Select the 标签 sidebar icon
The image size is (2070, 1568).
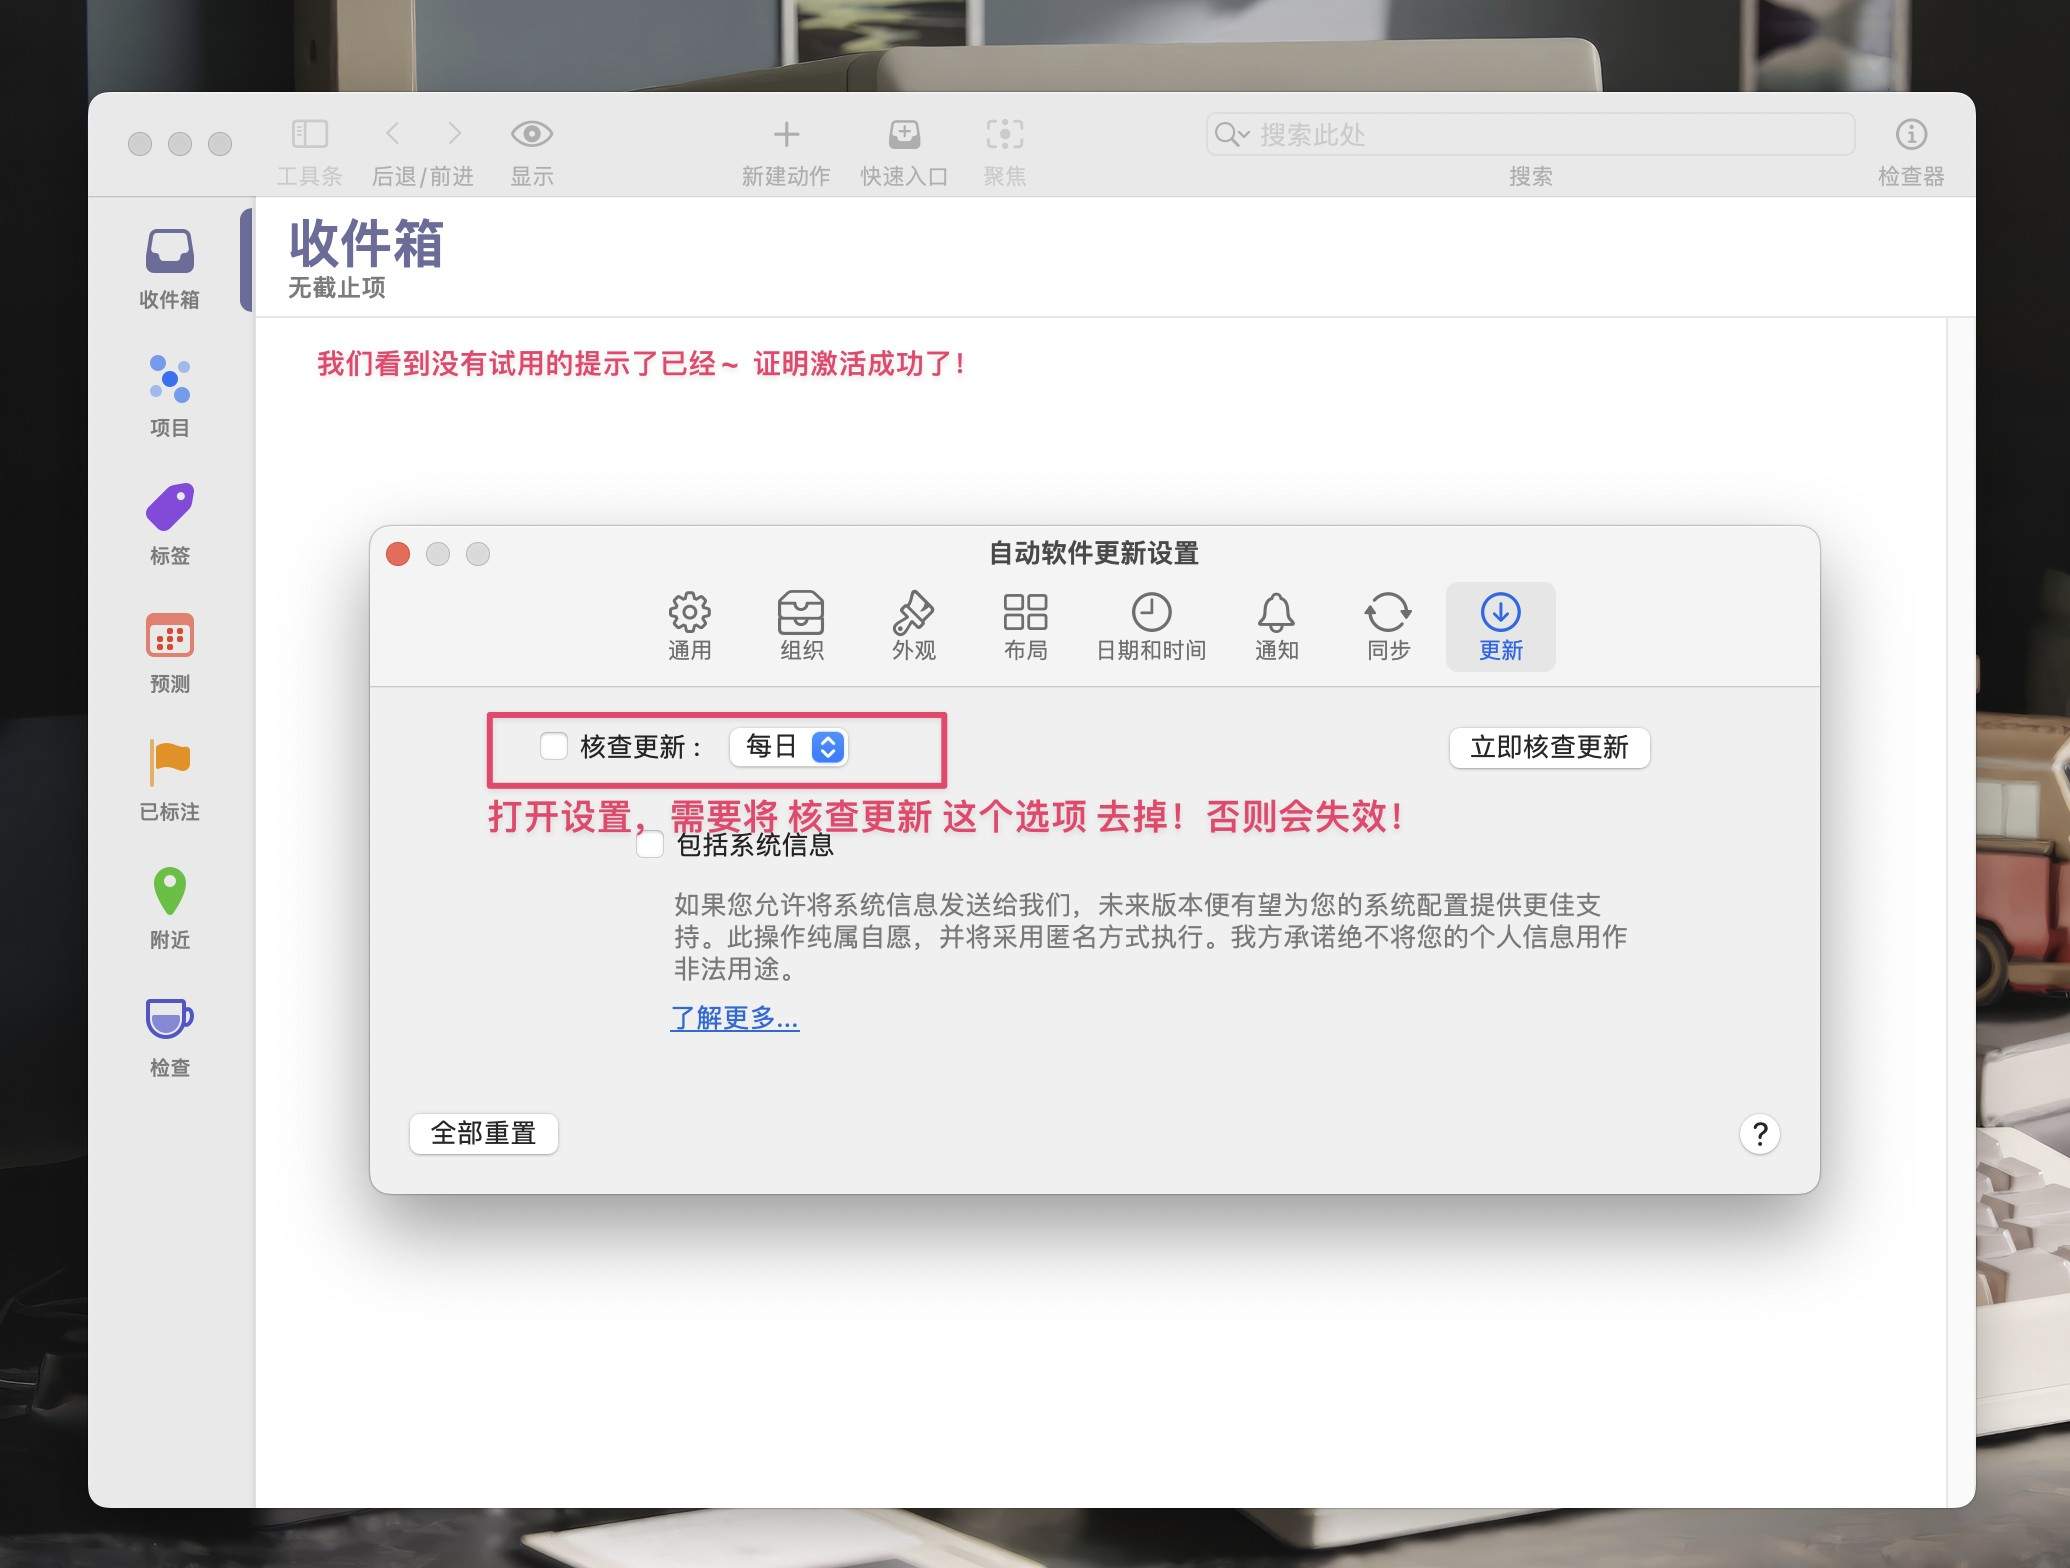tap(168, 522)
